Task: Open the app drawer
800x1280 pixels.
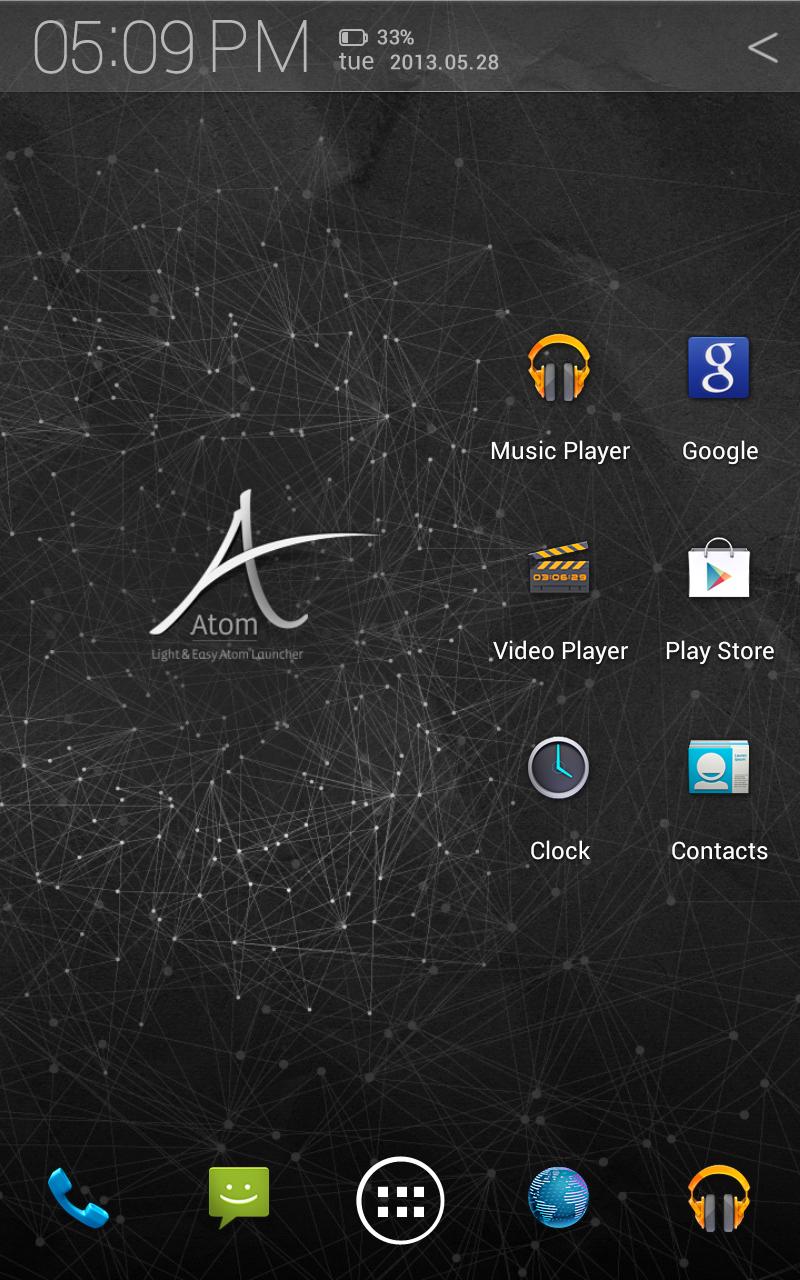Action: click(400, 1198)
